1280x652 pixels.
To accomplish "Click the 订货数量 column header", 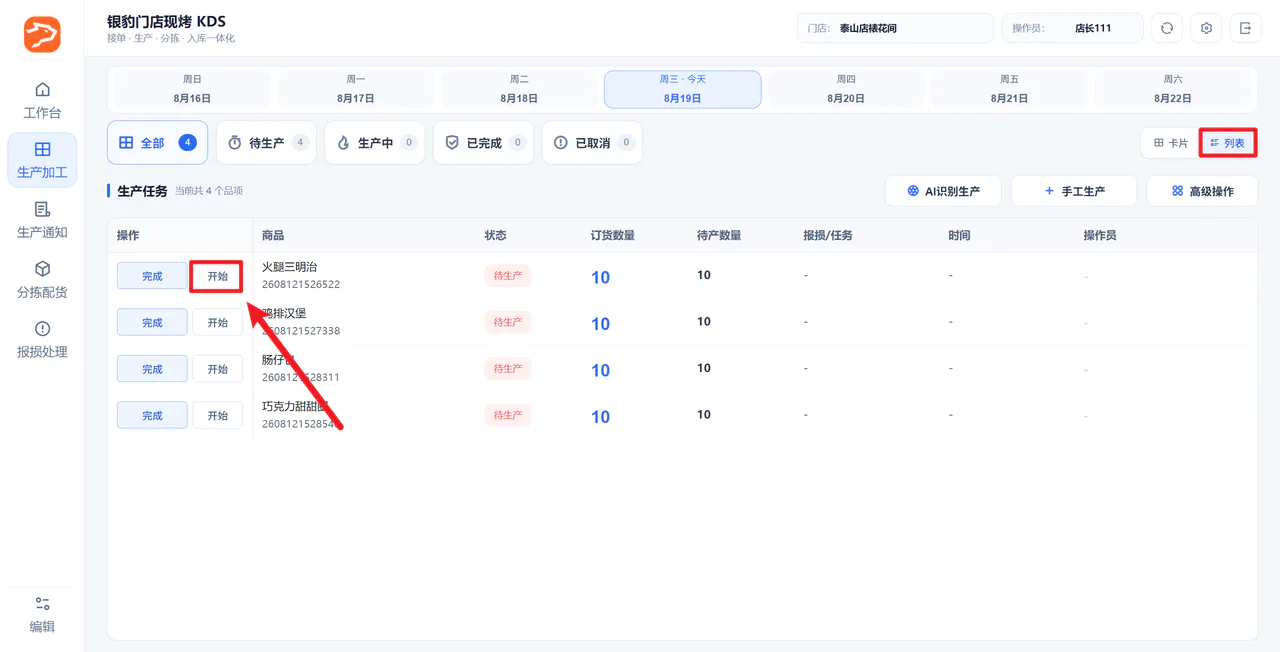I will tap(613, 235).
